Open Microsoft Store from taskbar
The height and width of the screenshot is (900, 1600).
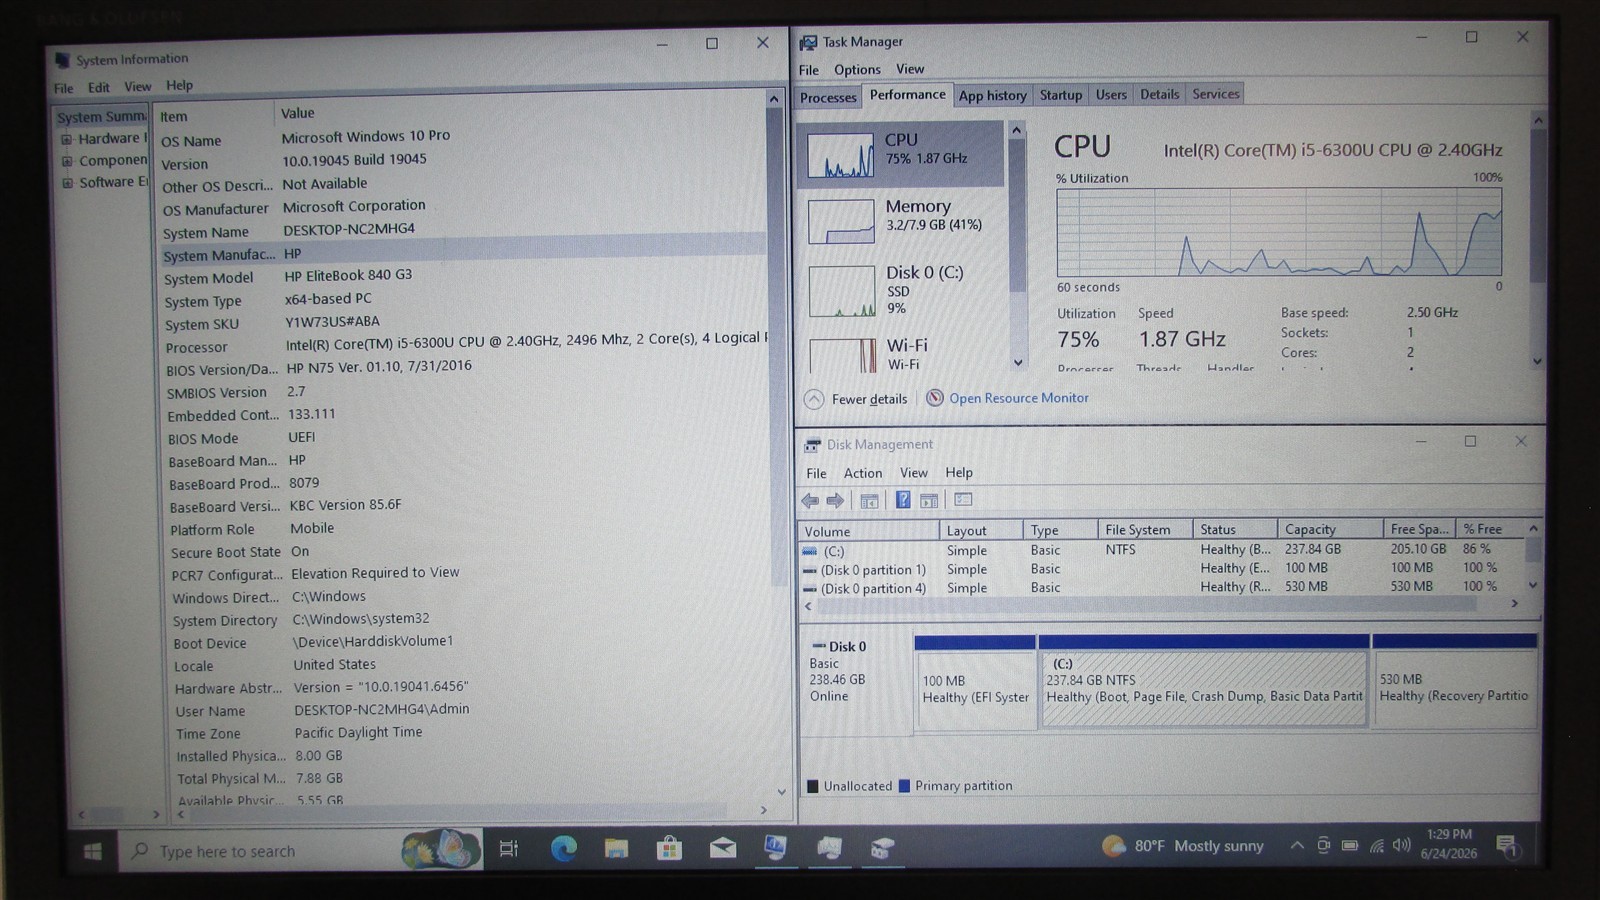(669, 849)
